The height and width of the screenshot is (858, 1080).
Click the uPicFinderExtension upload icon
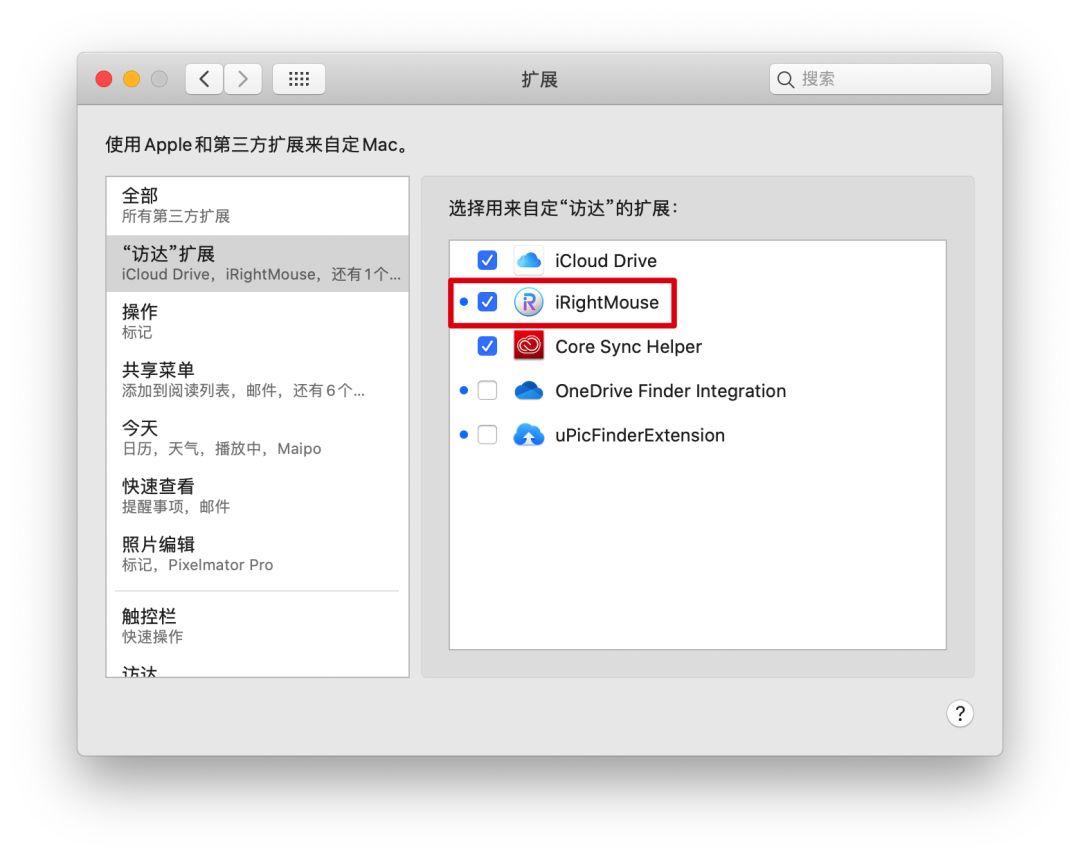tap(528, 435)
